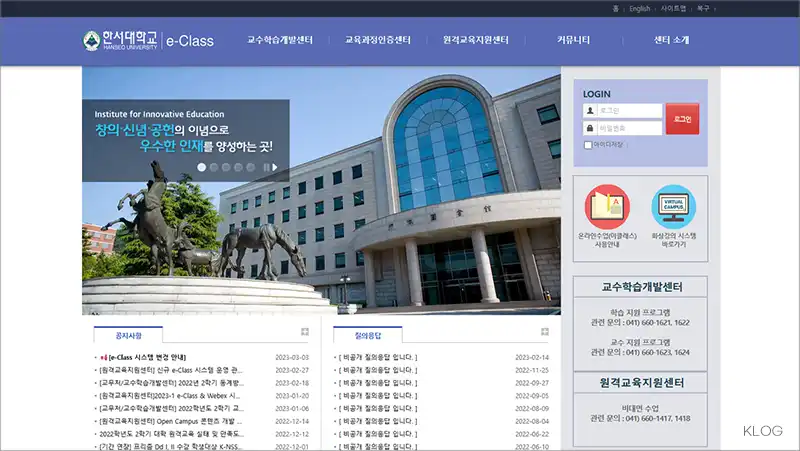Click the sidebar 원격교육지원센터 heading box
The image size is (800, 451).
(x=641, y=383)
